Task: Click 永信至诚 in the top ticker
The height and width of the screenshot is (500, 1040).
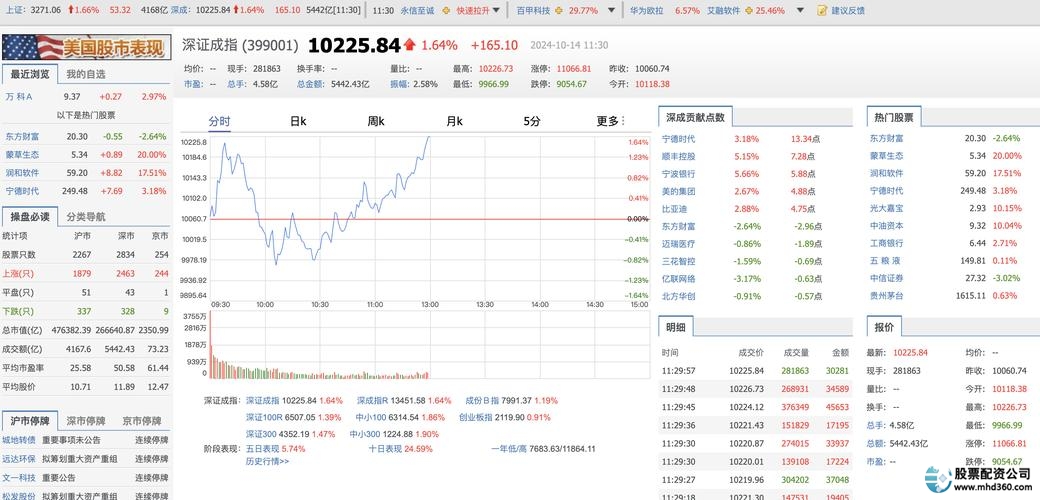Action: pos(418,11)
